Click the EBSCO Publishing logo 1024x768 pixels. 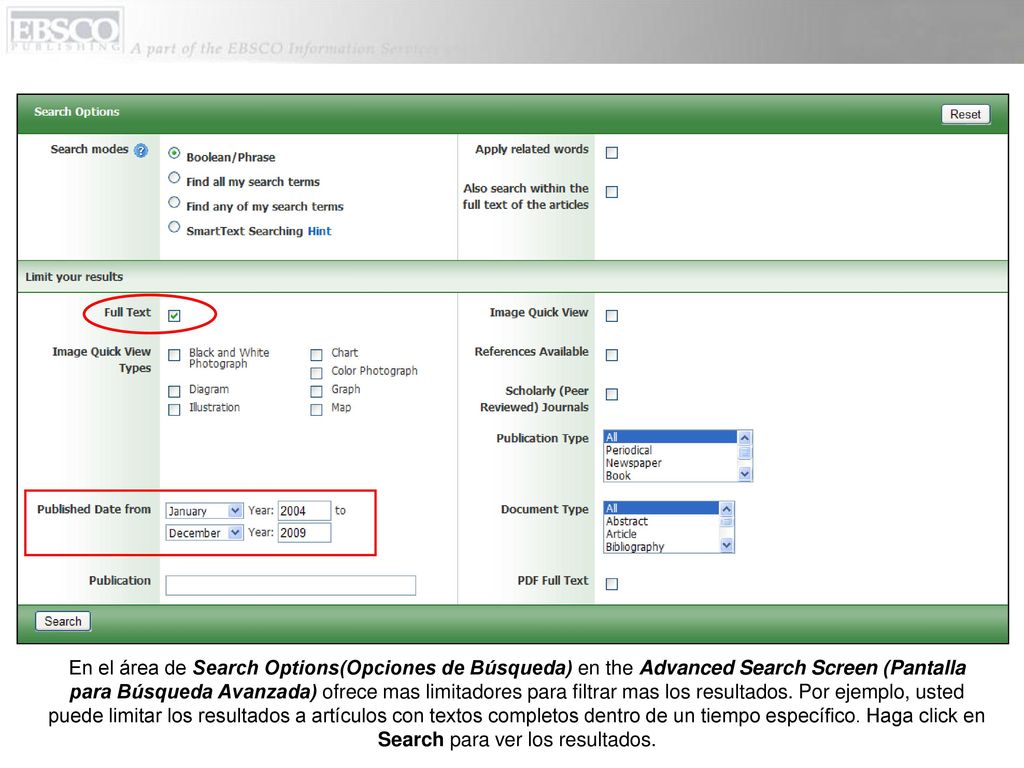pos(65,30)
